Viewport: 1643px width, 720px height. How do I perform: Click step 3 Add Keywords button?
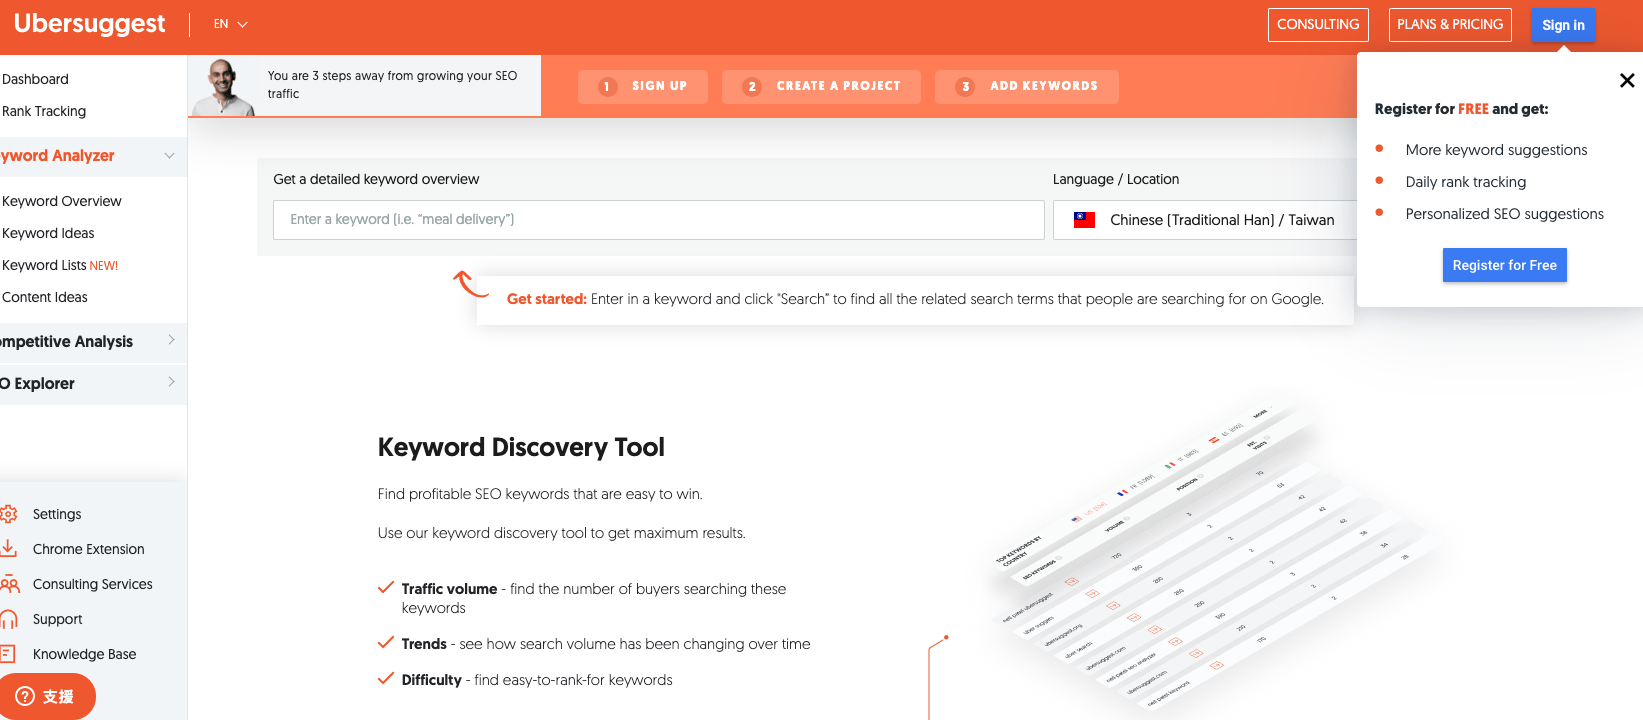[x=1027, y=86]
